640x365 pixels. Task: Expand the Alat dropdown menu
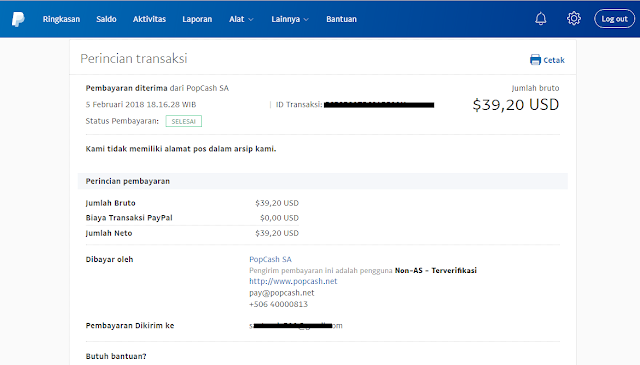coord(241,19)
